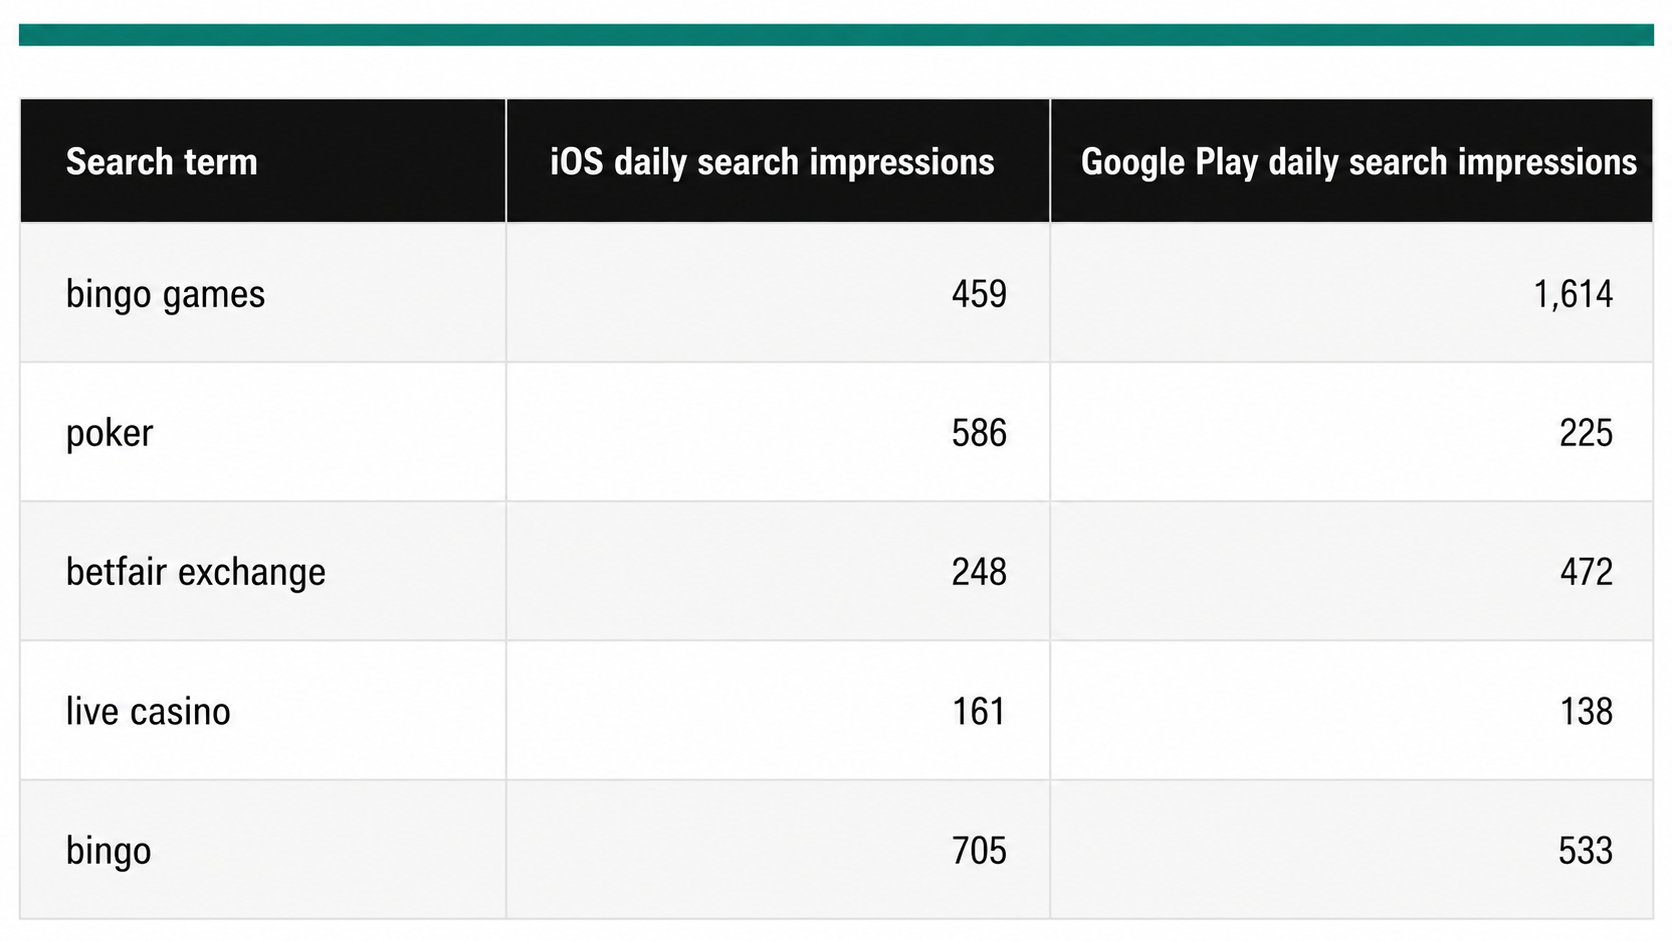Select the poker search term cell
Viewport: 1672px width, 941px height.
[109, 433]
